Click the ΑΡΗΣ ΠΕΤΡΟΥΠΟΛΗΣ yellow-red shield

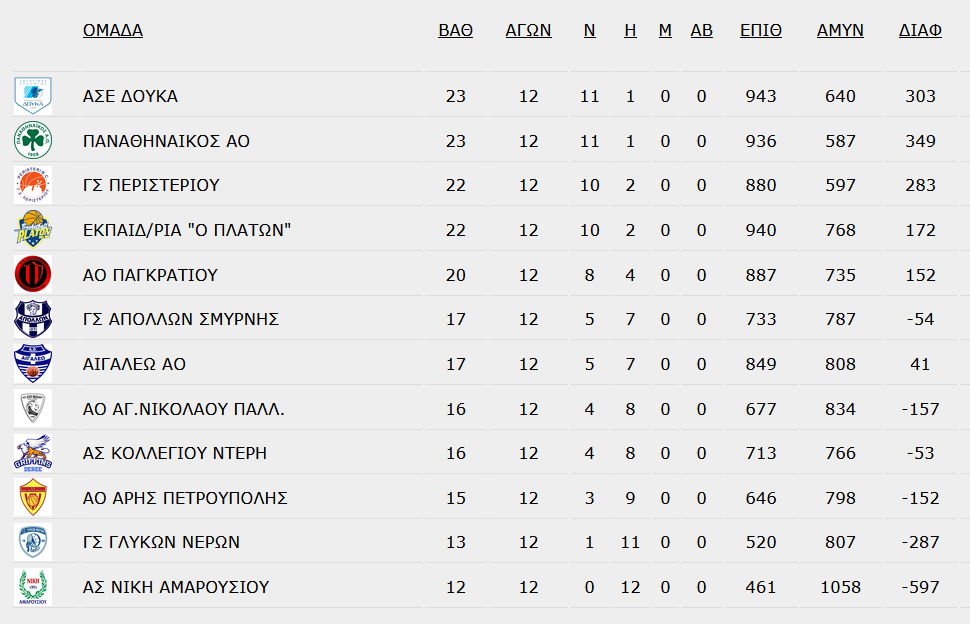[33, 497]
